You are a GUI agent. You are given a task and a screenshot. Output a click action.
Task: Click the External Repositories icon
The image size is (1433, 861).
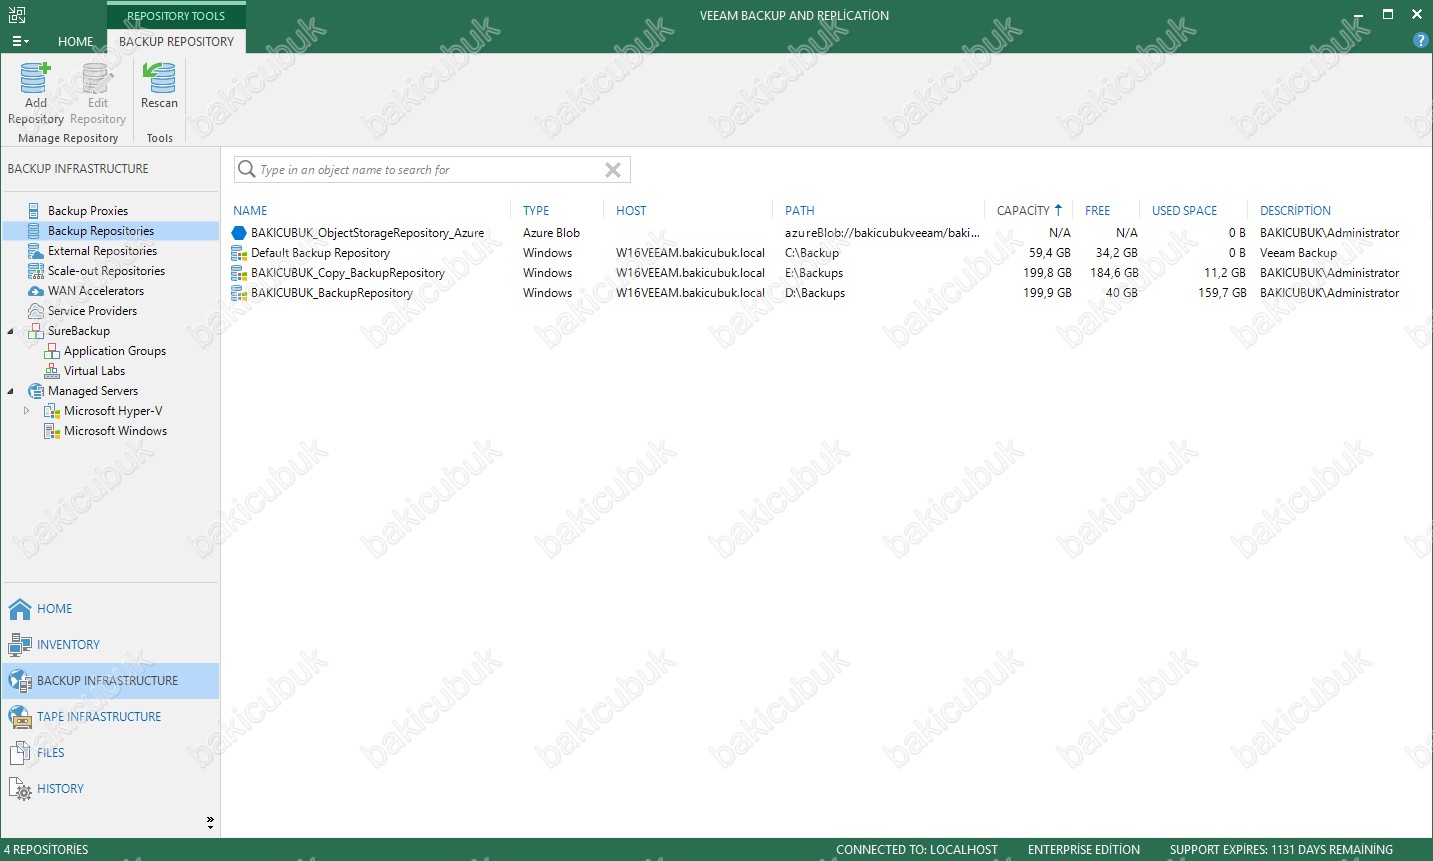point(36,251)
